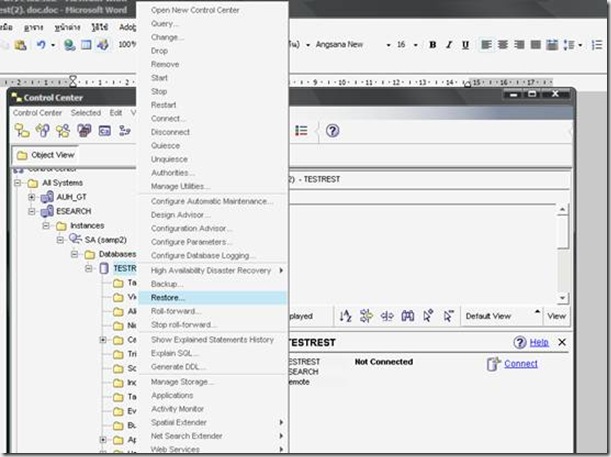The height and width of the screenshot is (457, 611).
Task: Click Word globe hyperlink icon
Action: [x=69, y=45]
